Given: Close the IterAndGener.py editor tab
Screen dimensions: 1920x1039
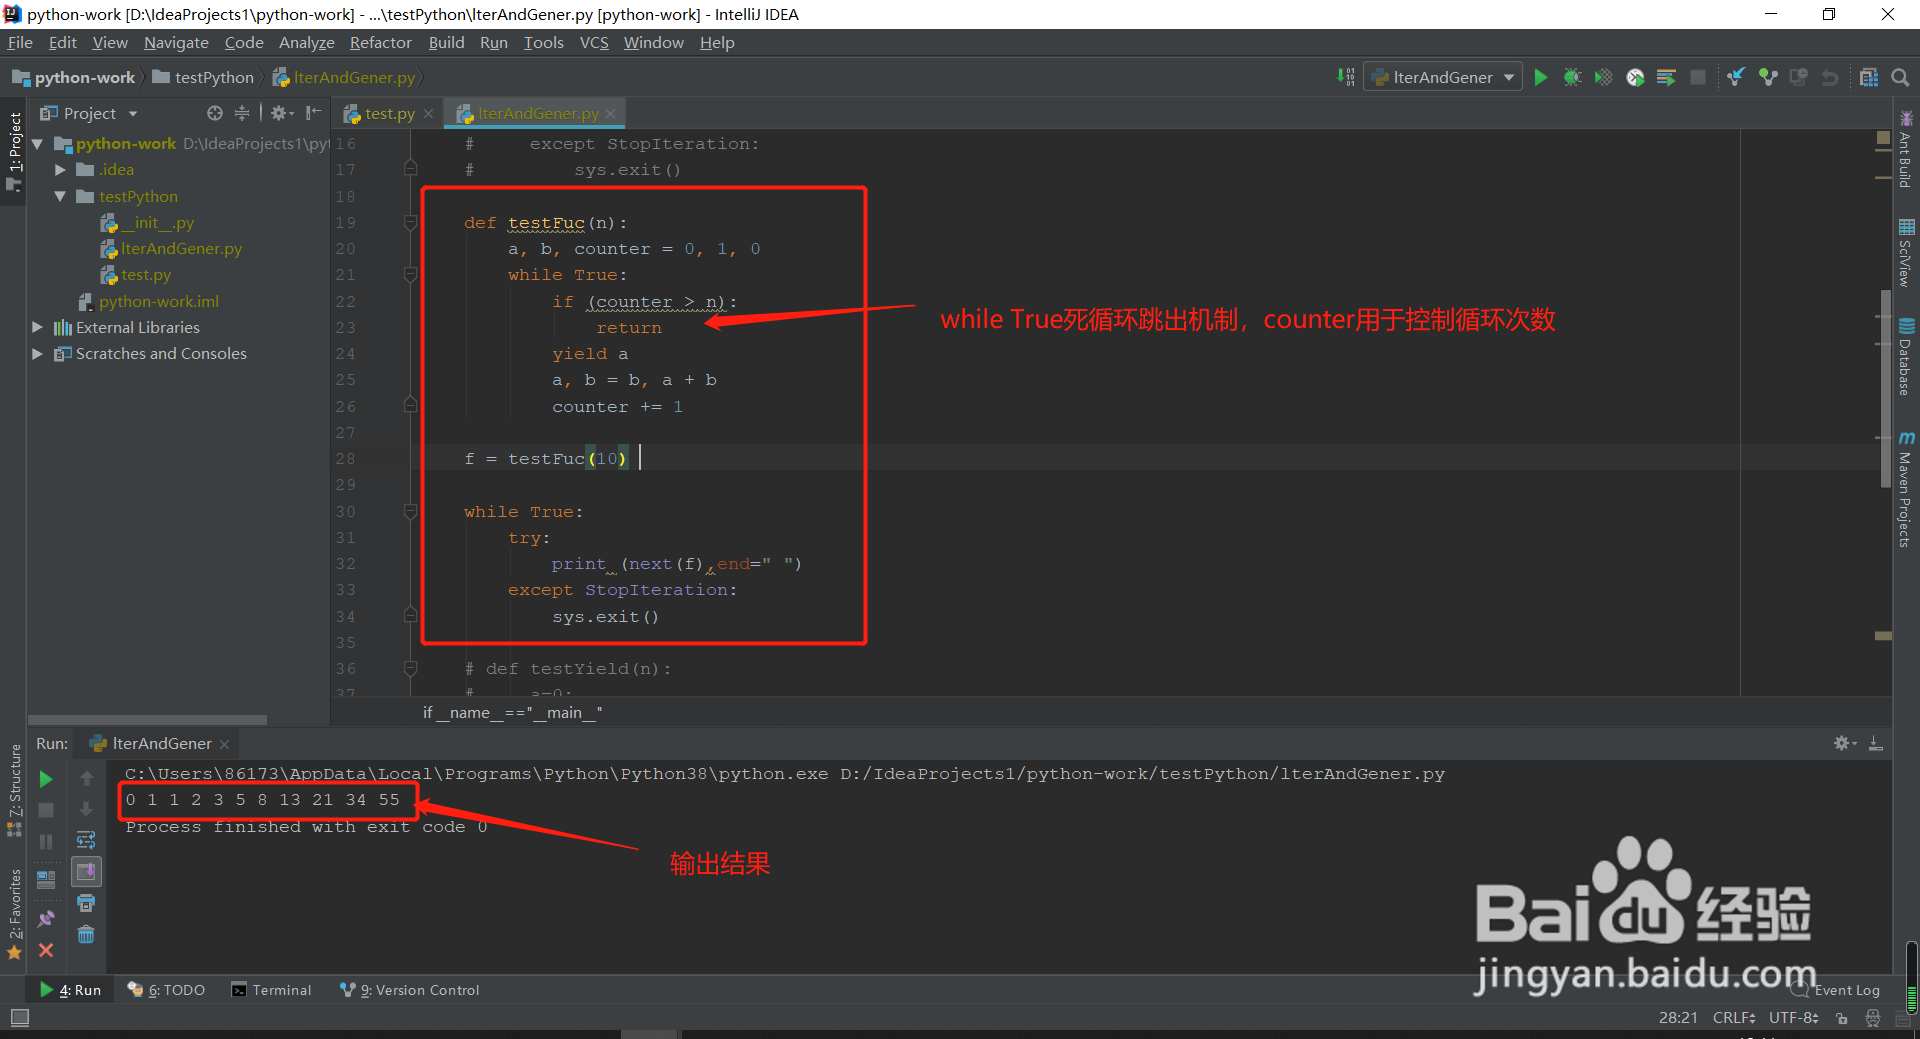Looking at the screenshot, I should tap(610, 113).
